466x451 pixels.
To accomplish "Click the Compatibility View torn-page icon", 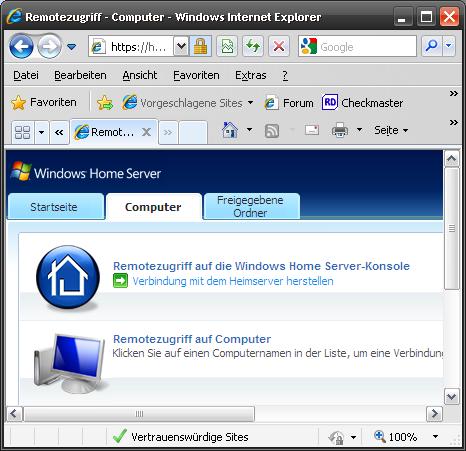I will click(x=227, y=46).
